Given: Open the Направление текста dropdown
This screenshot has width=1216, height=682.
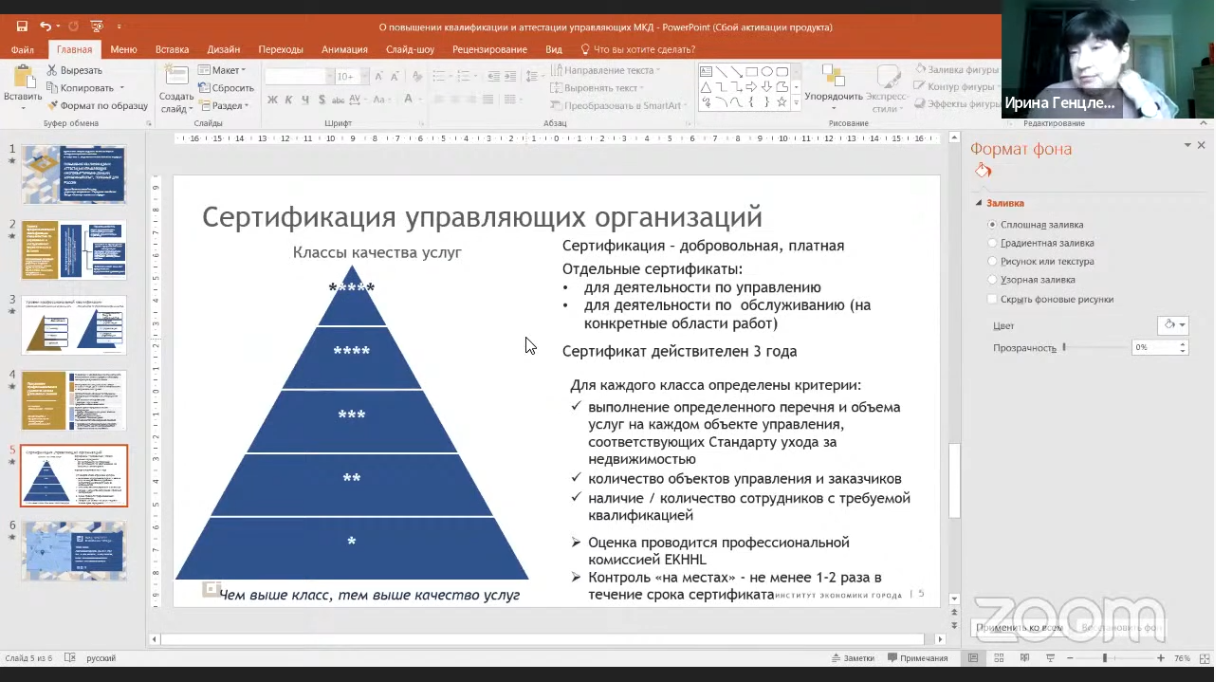Looking at the screenshot, I should coord(606,70).
